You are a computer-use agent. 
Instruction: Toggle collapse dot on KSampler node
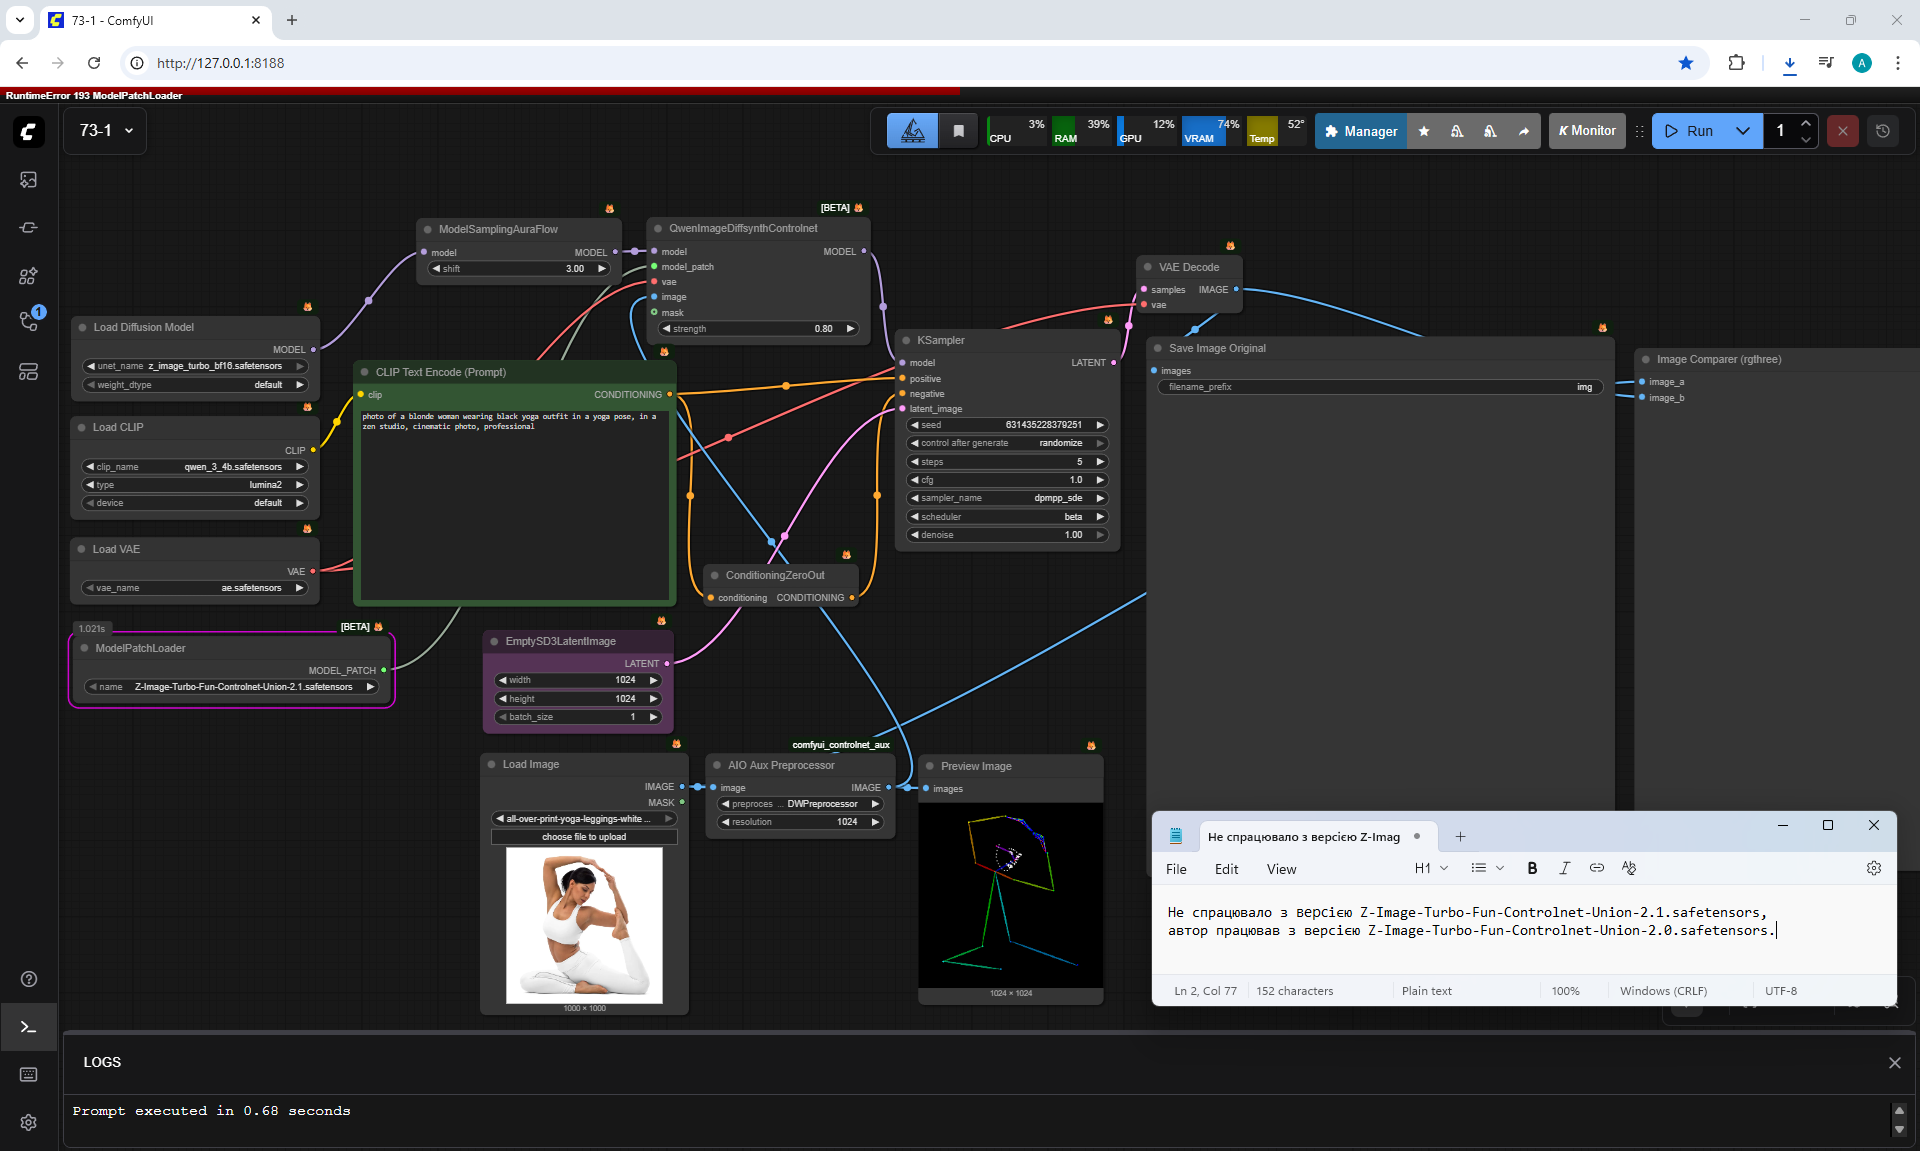[906, 340]
